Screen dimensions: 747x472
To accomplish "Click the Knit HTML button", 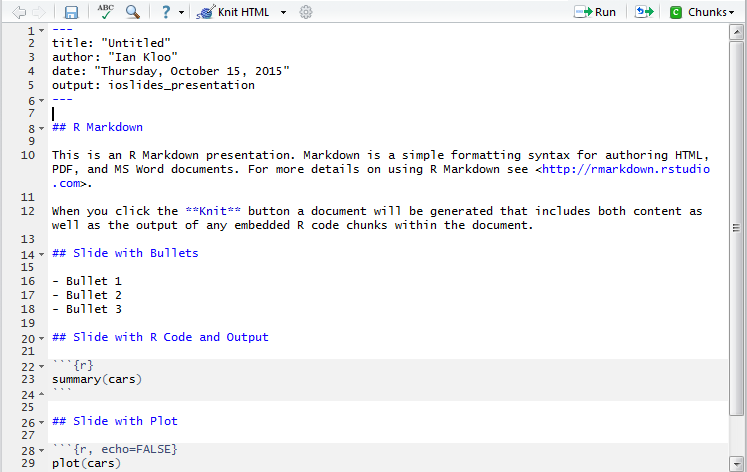I will click(233, 12).
